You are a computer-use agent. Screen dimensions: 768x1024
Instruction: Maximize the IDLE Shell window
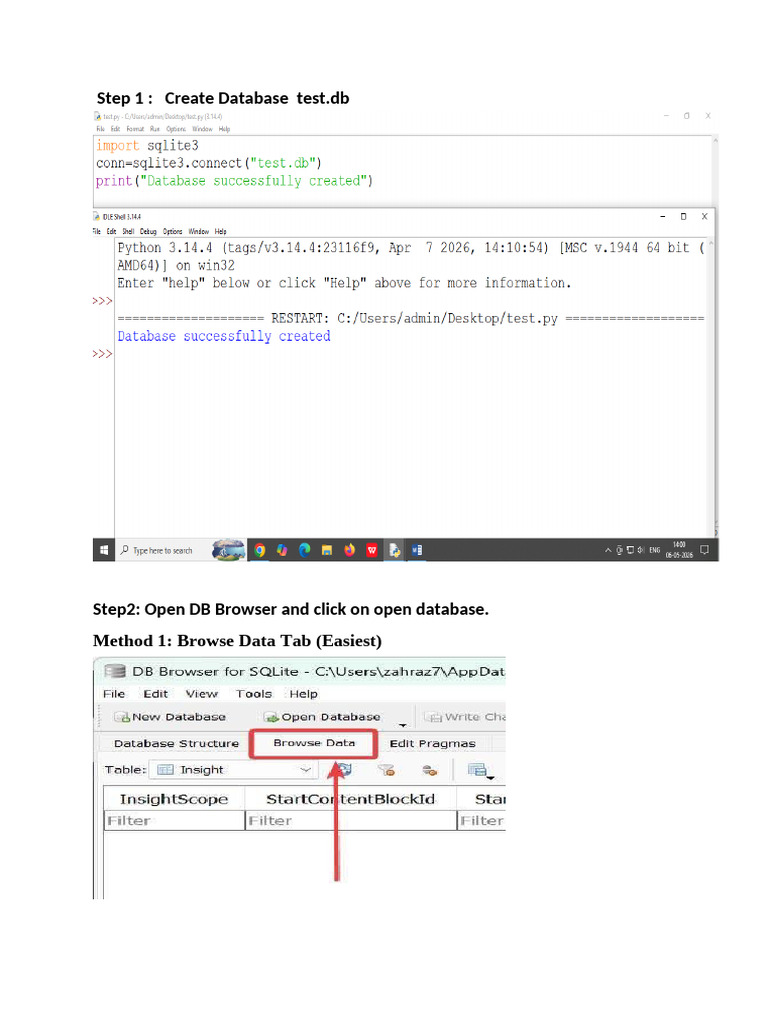pos(684,216)
